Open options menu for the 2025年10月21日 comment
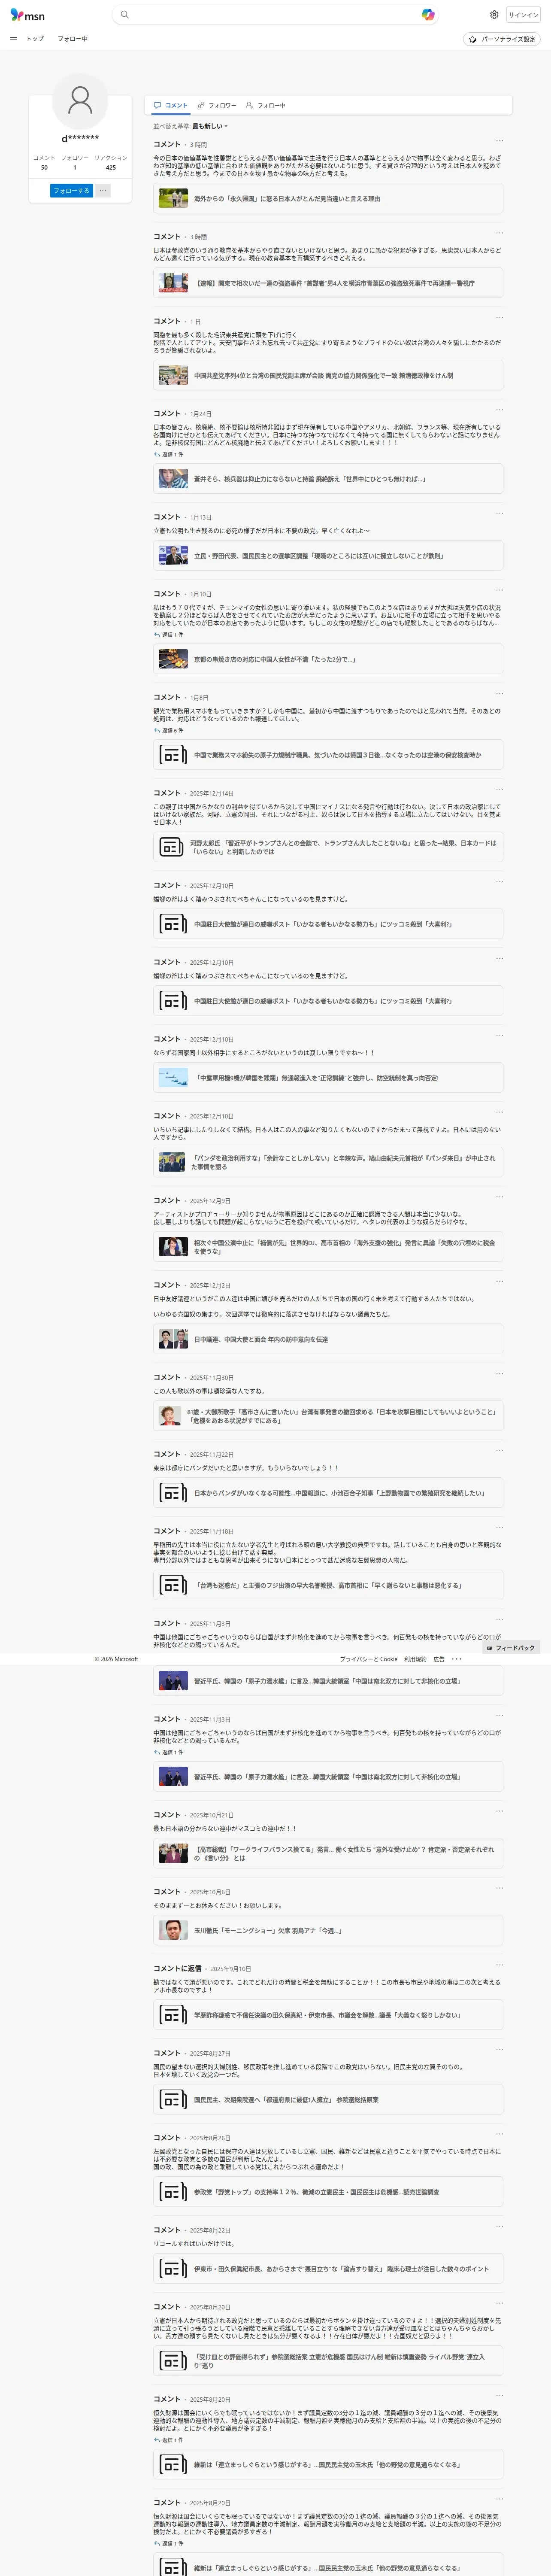The width and height of the screenshot is (551, 2576). (x=499, y=1811)
